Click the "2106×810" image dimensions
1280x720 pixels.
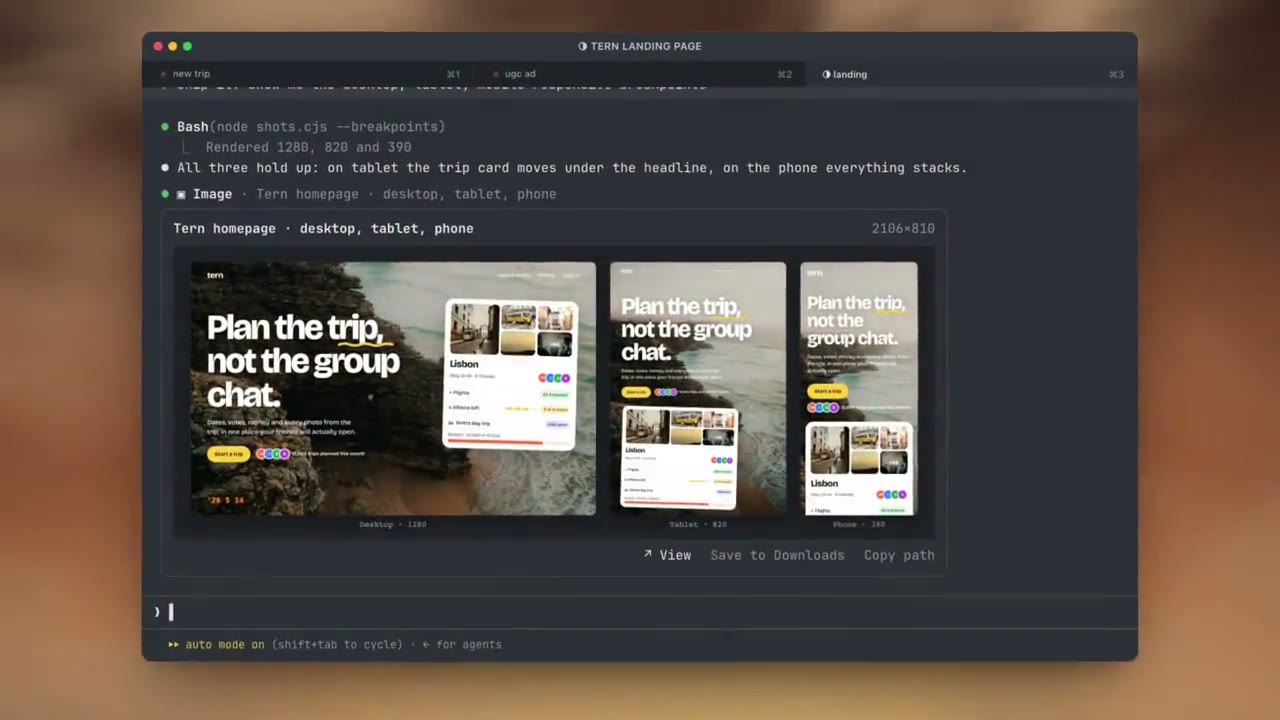903,228
